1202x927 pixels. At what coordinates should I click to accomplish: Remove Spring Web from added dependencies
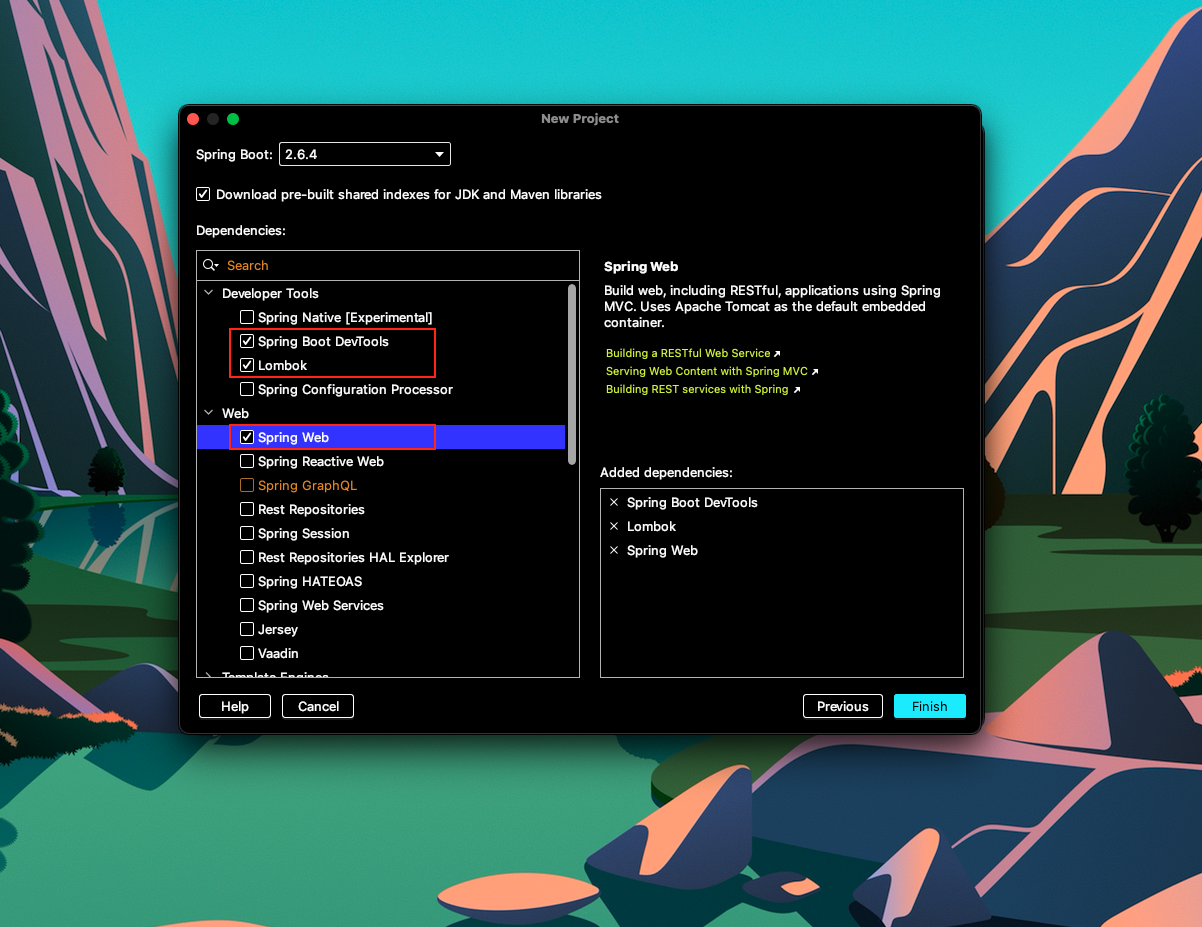point(614,550)
